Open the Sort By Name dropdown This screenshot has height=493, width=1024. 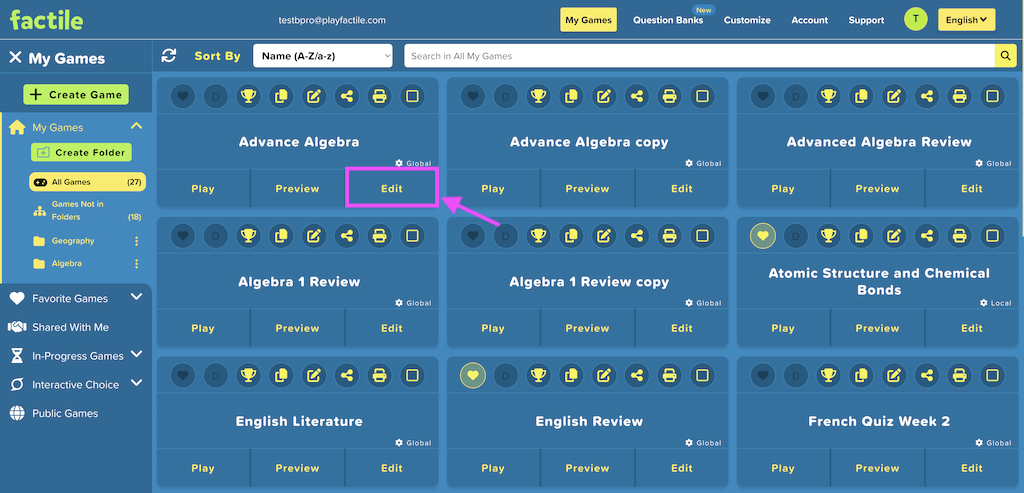[323, 56]
